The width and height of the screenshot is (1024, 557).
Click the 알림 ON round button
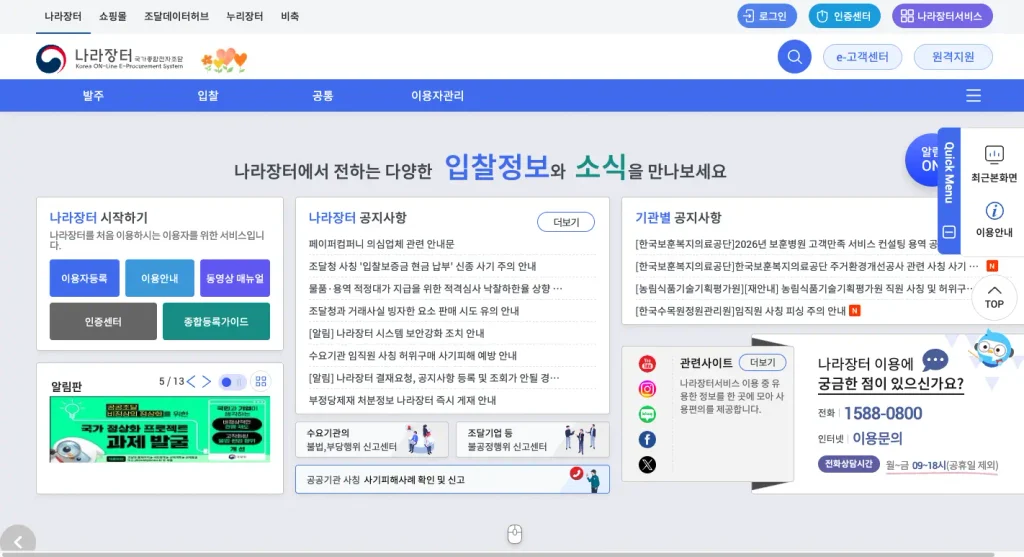click(x=922, y=159)
